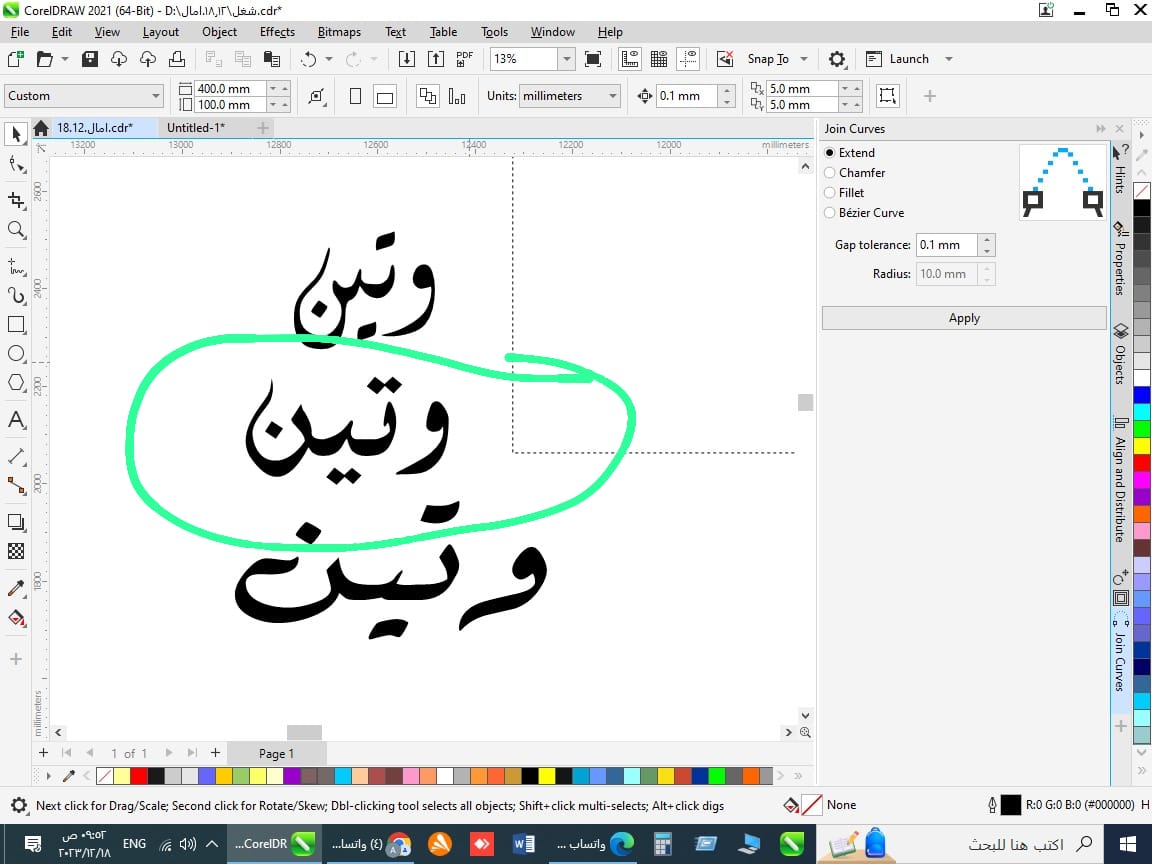Switch to the Untitled-1 document tab

point(196,128)
